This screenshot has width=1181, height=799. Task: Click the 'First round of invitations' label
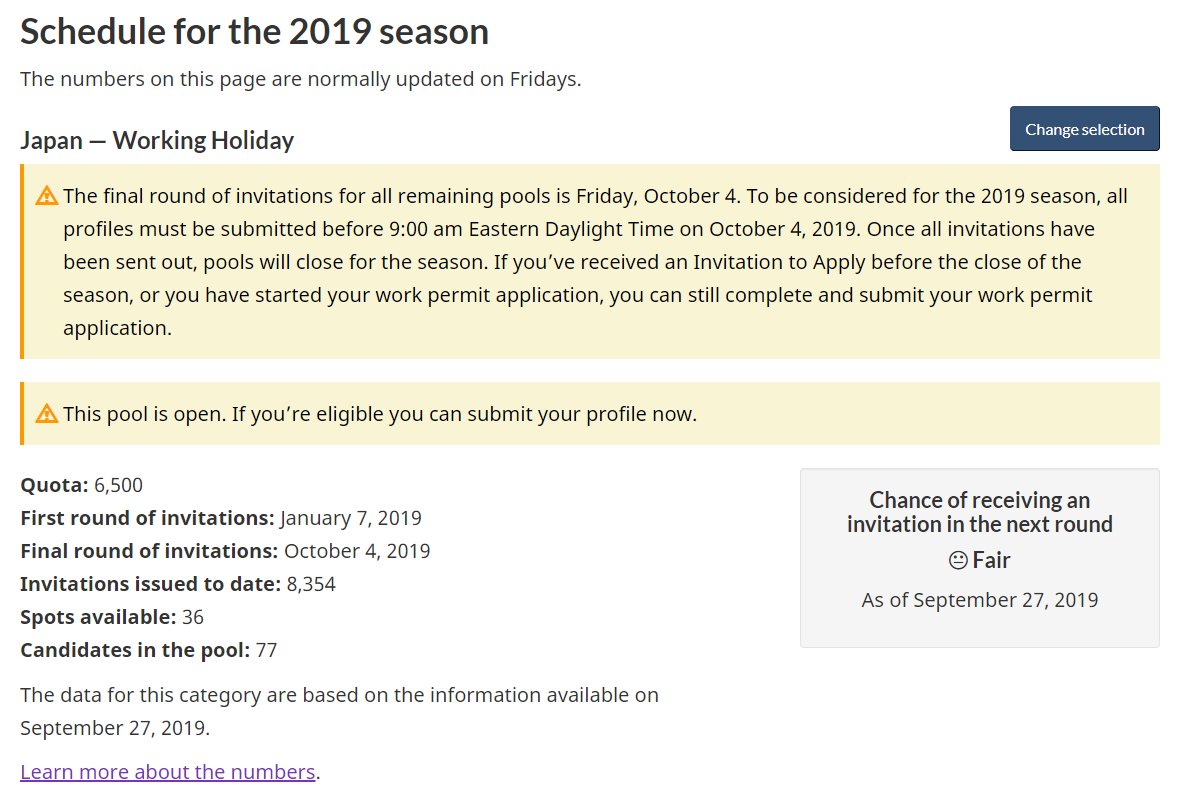pyautogui.click(x=148, y=518)
